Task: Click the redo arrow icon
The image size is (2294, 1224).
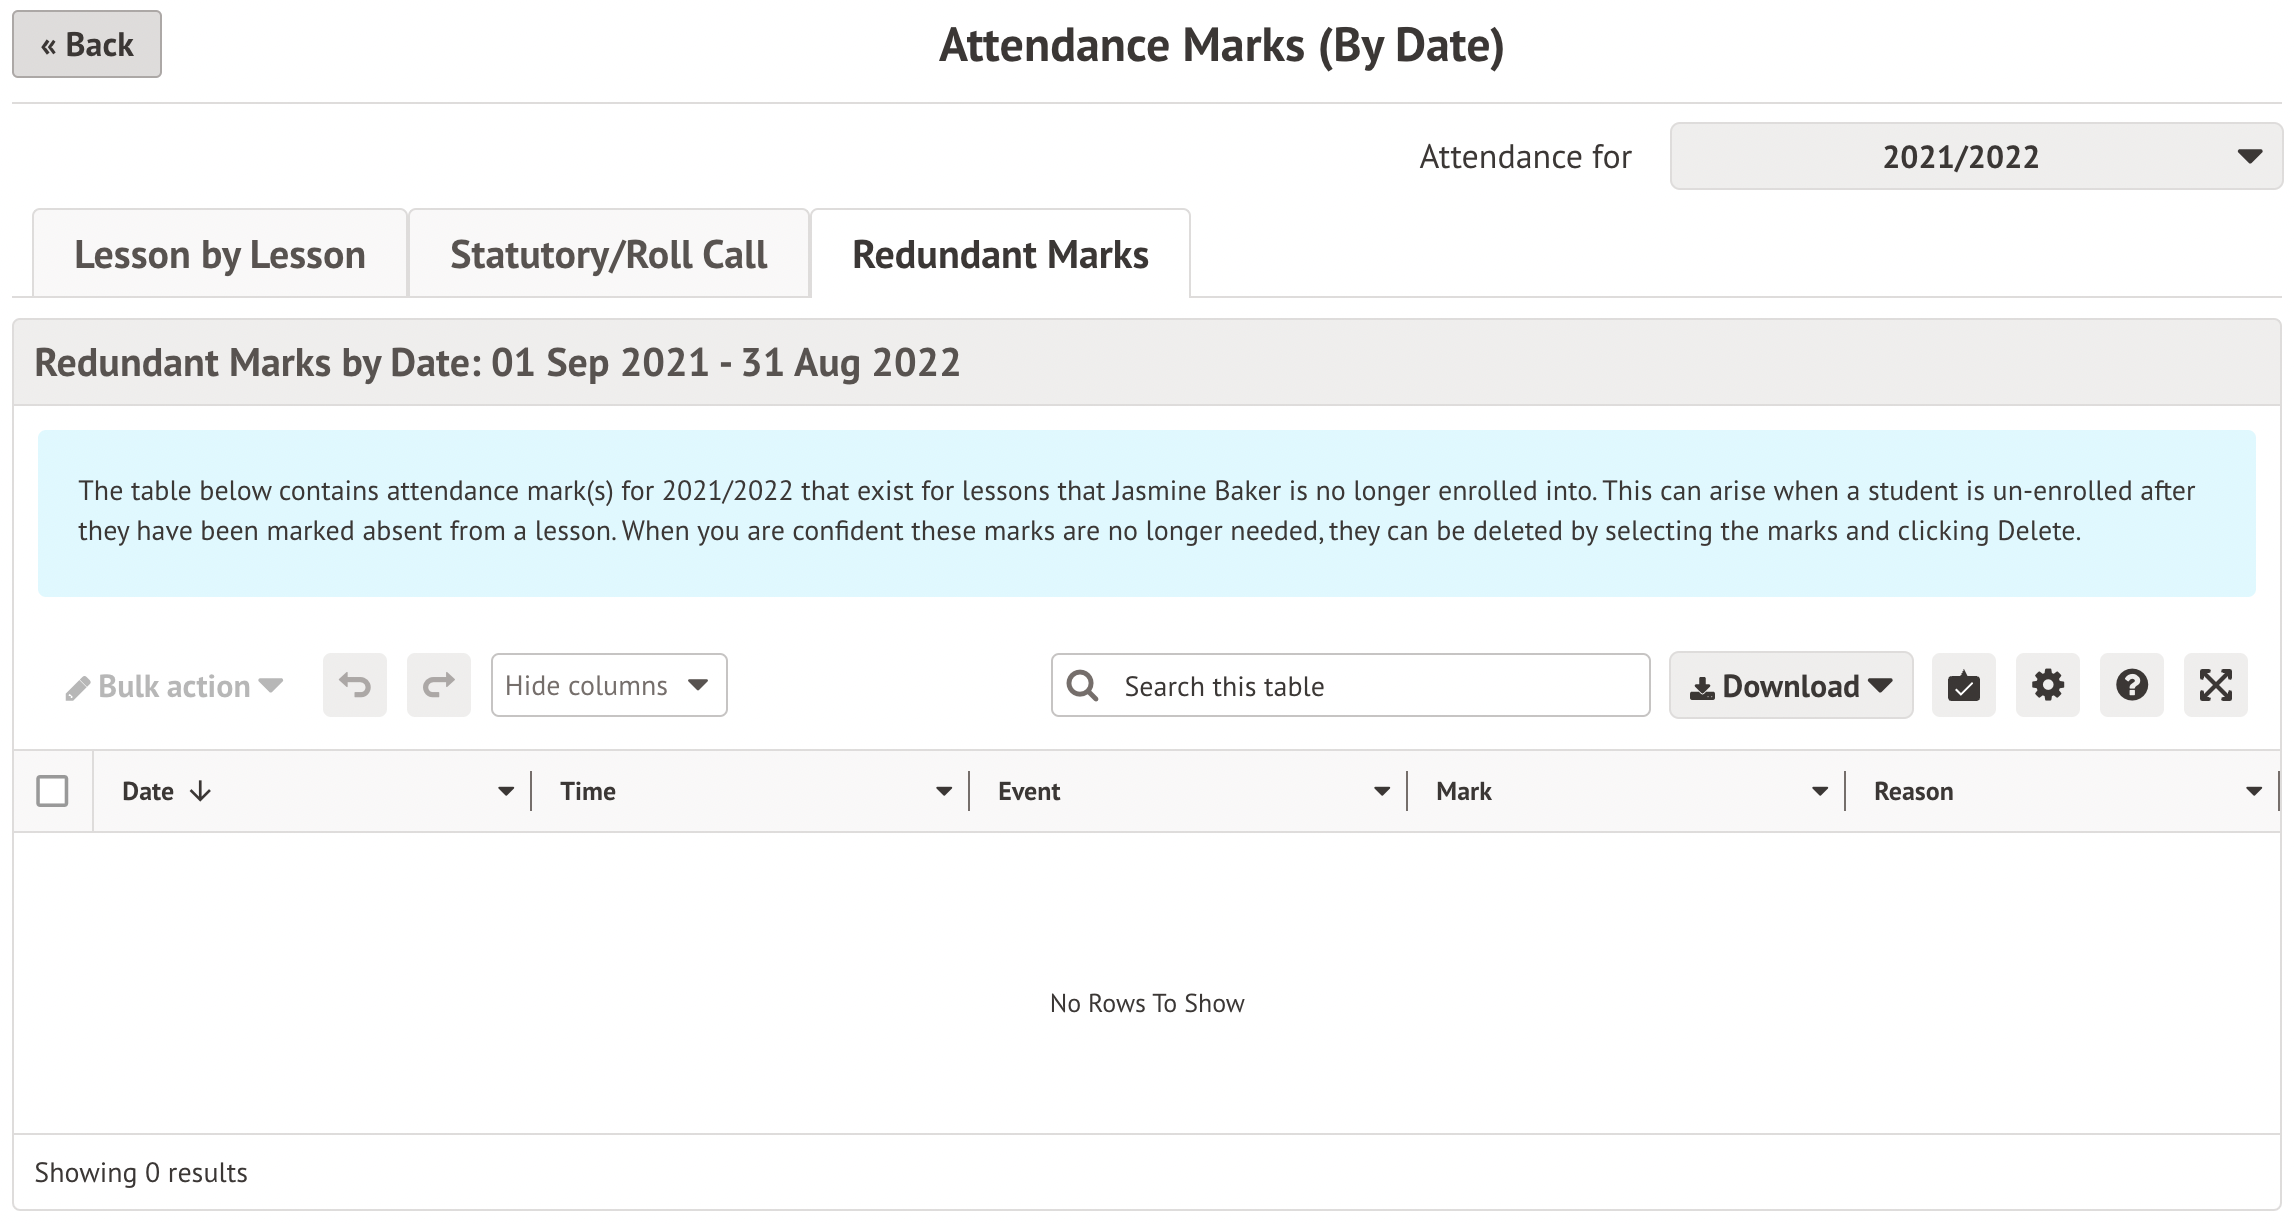Action: [x=438, y=686]
